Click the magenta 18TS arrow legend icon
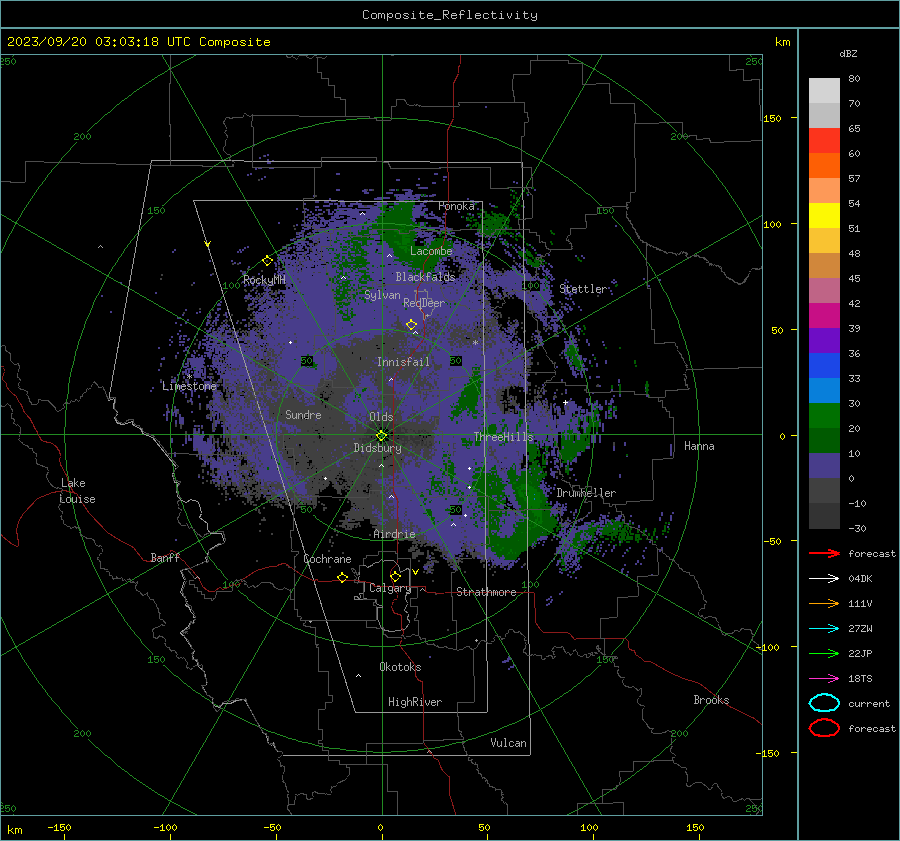Screen dimensions: 900x841 pos(824,679)
